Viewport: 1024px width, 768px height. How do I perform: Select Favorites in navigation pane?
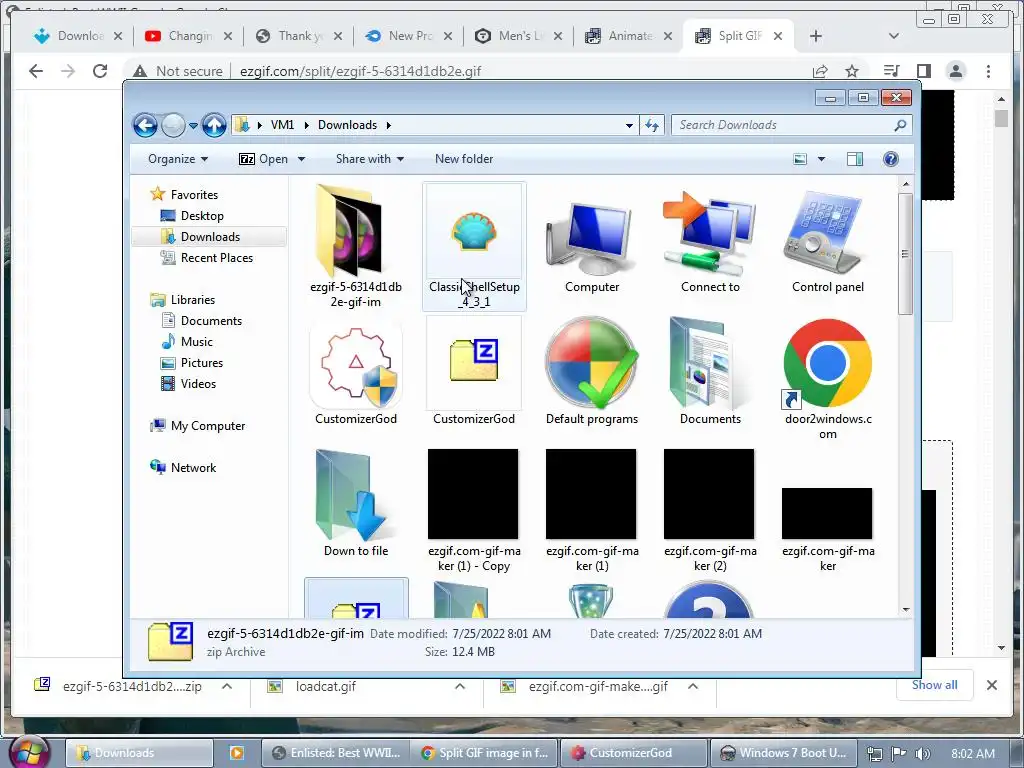click(194, 195)
